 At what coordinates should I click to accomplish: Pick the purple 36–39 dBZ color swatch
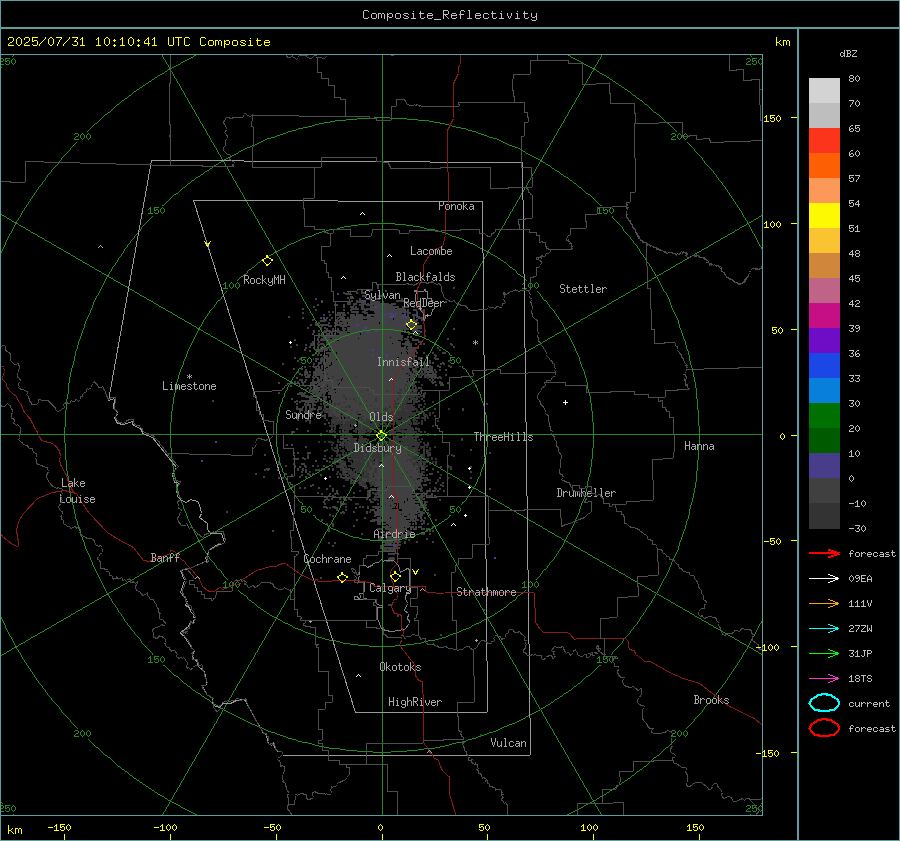[x=824, y=341]
